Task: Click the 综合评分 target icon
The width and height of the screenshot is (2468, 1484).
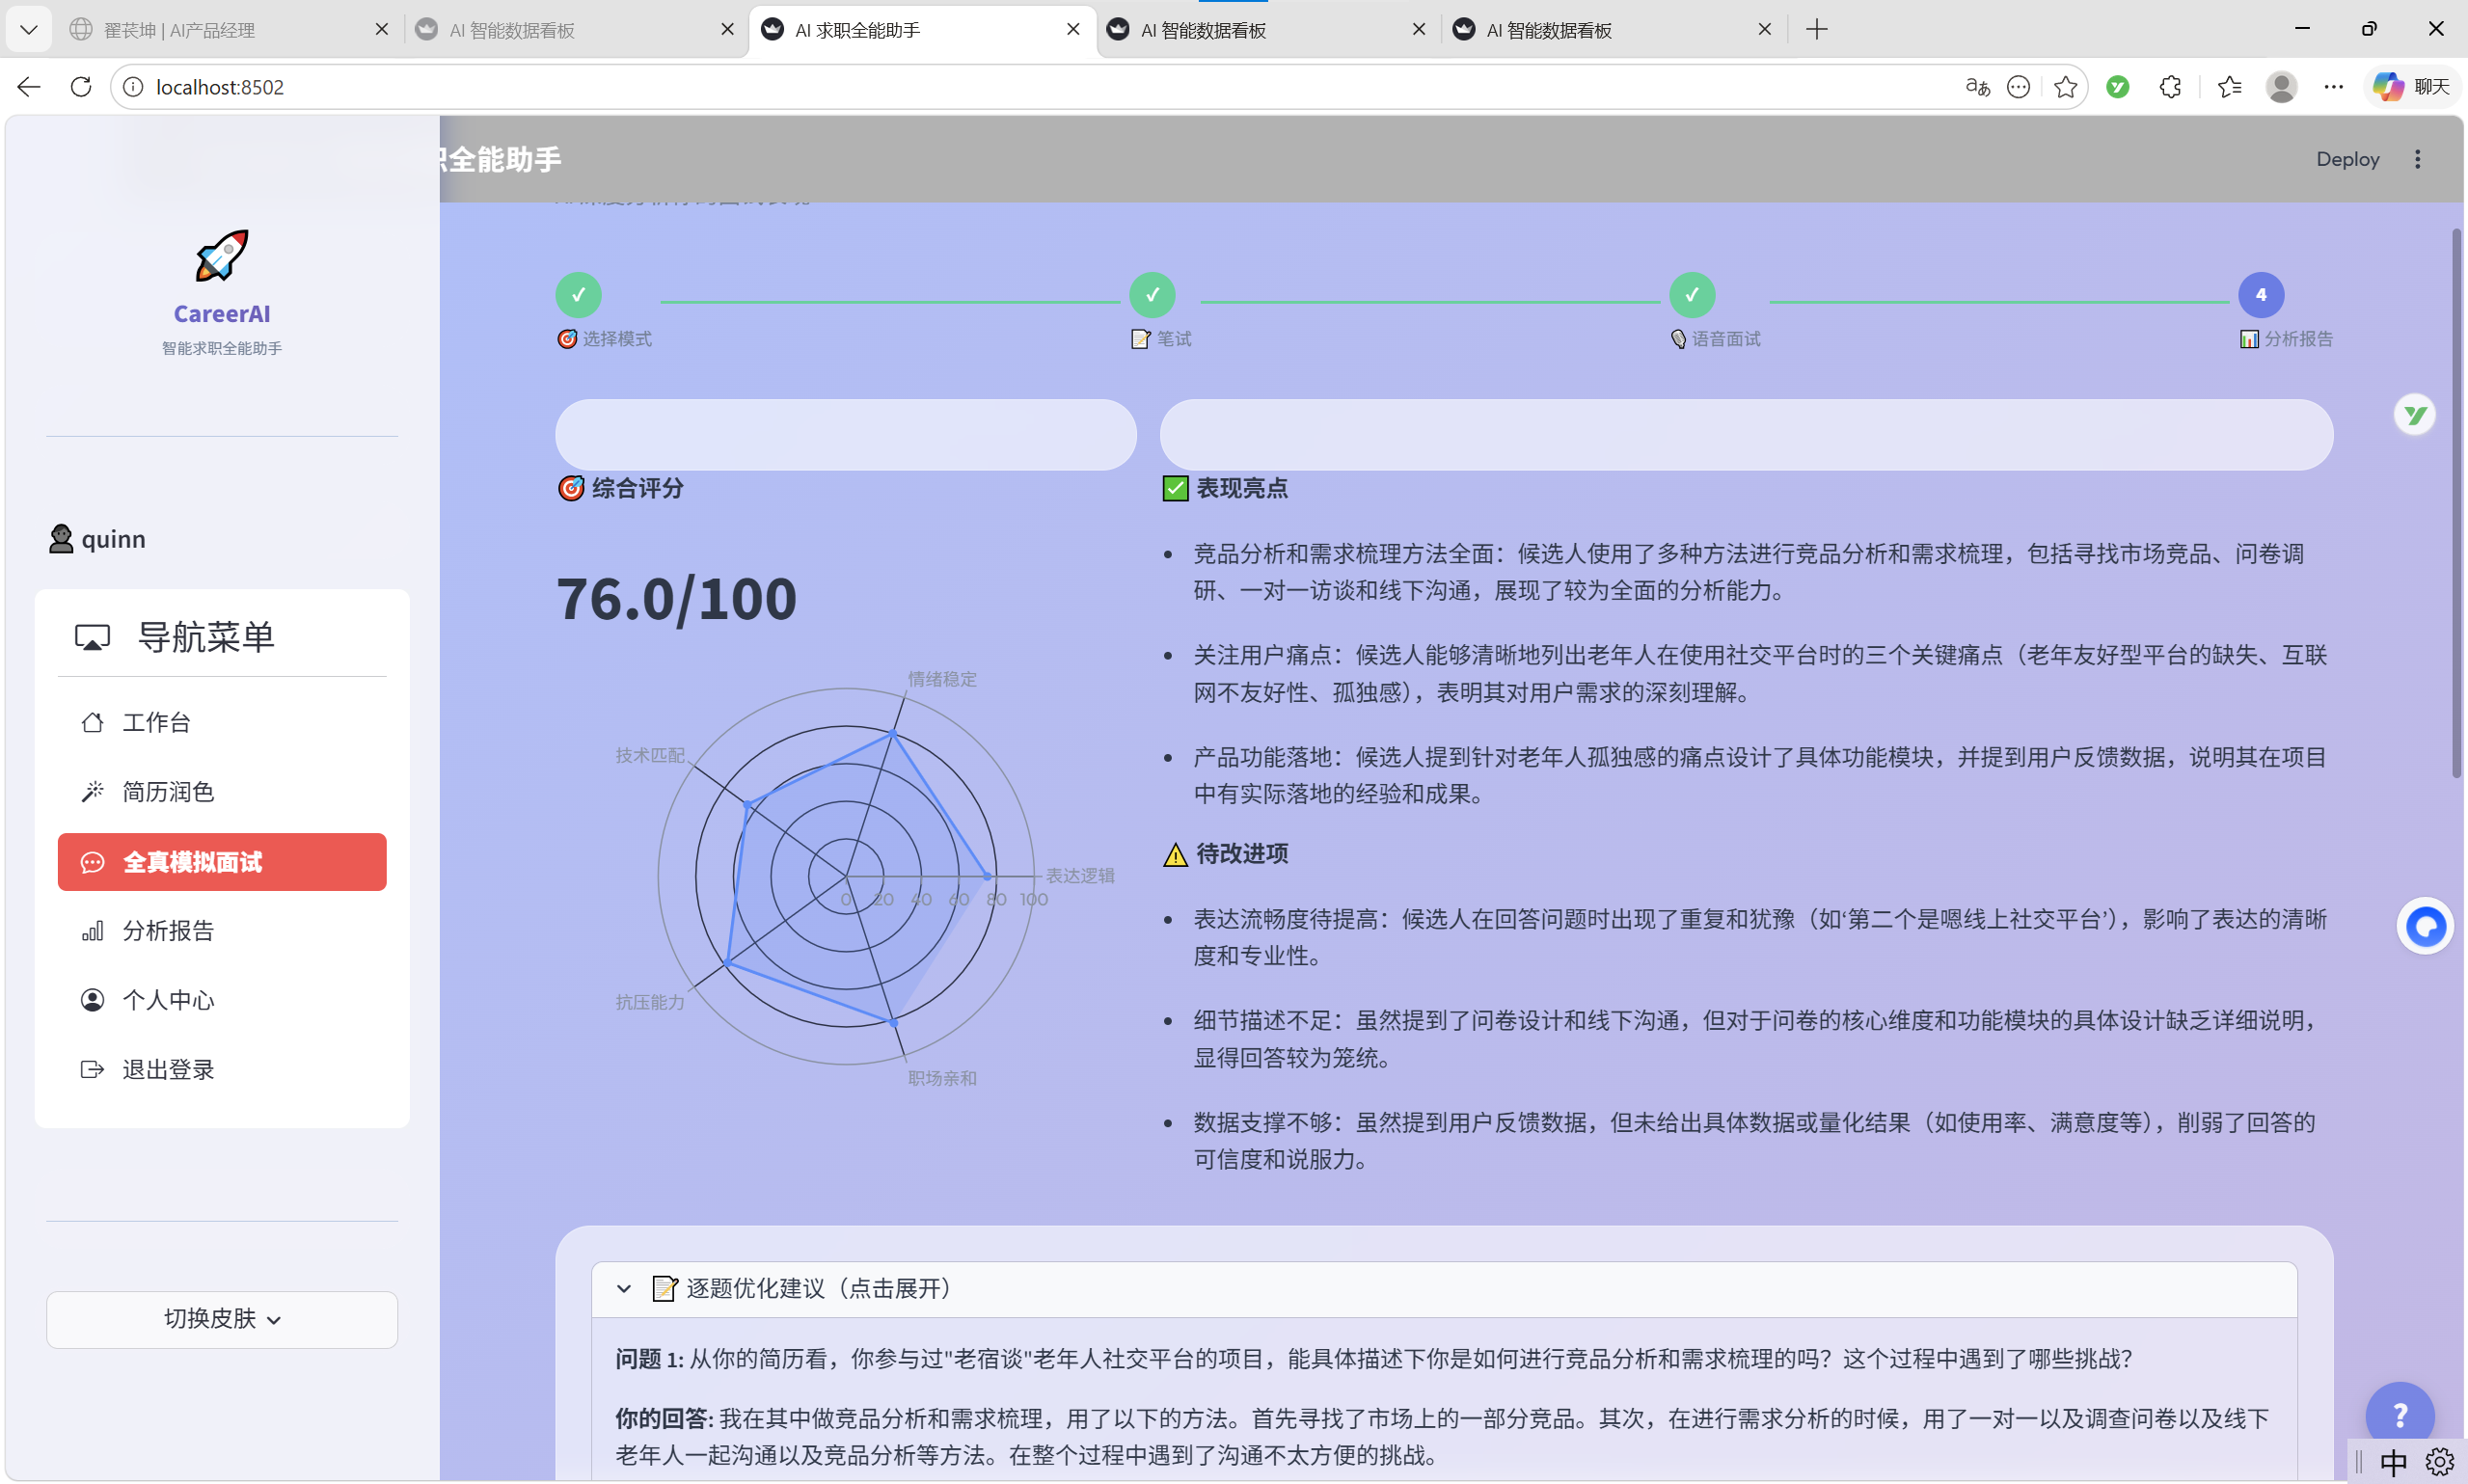Action: coord(569,488)
